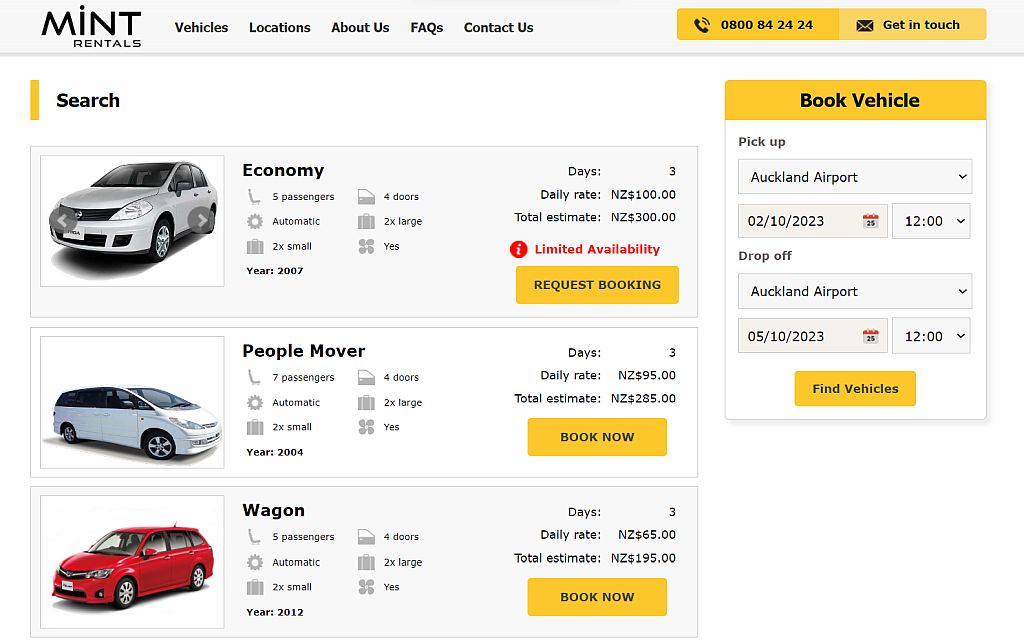The width and height of the screenshot is (1024, 642).
Task: Click the luggage icon showing 2x large on Wagon
Action: (x=366, y=562)
